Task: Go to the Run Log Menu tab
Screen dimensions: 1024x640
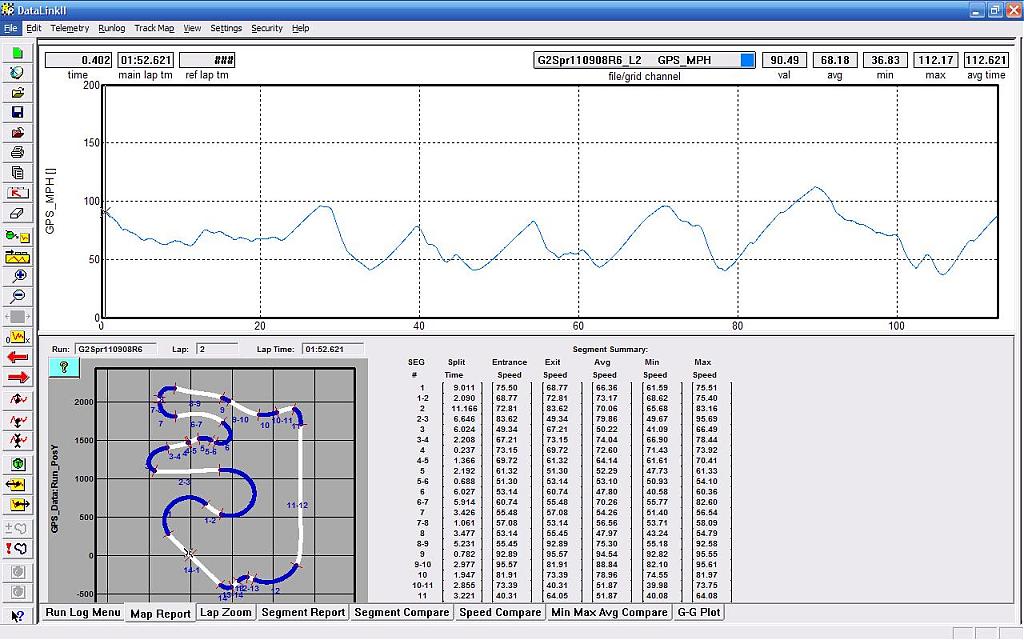Action: pos(82,612)
